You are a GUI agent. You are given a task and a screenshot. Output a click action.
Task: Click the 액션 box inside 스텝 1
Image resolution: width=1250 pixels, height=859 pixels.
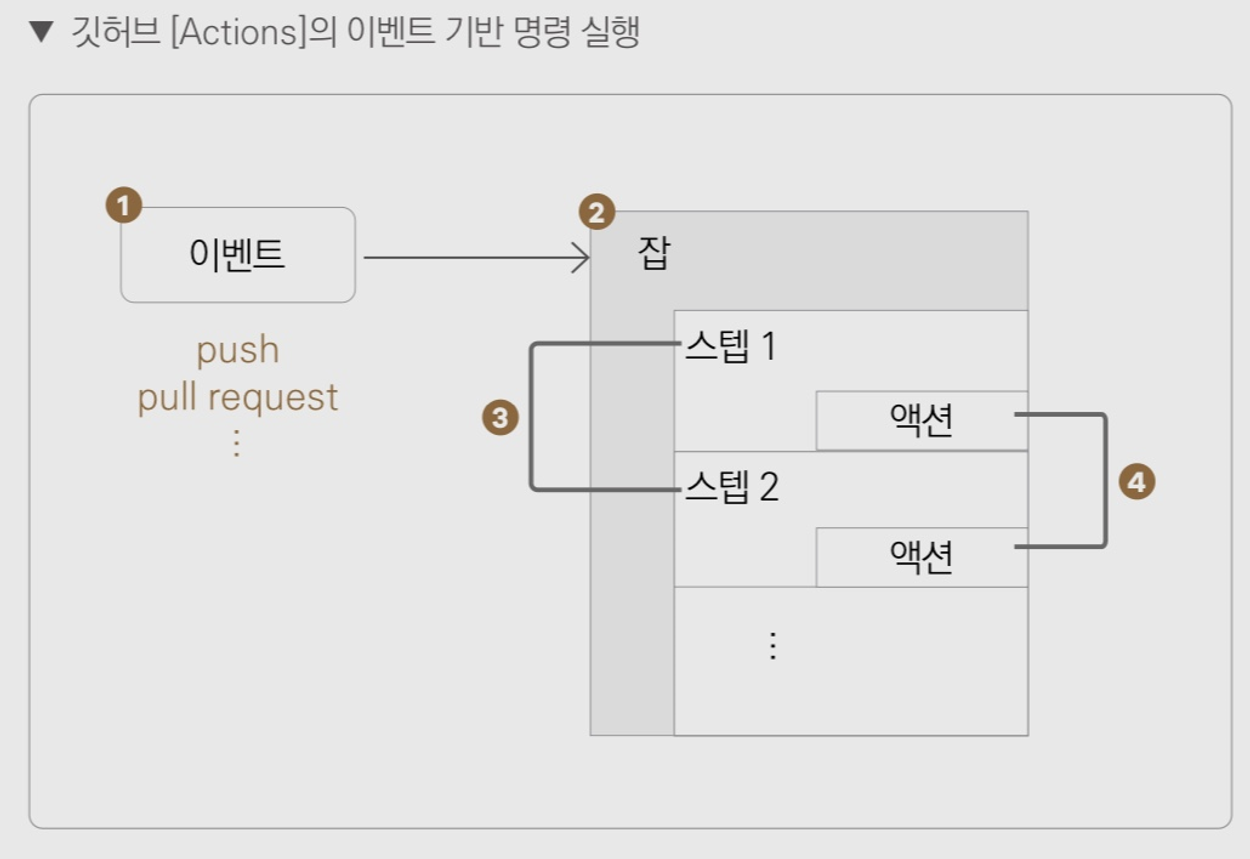pyautogui.click(x=920, y=420)
